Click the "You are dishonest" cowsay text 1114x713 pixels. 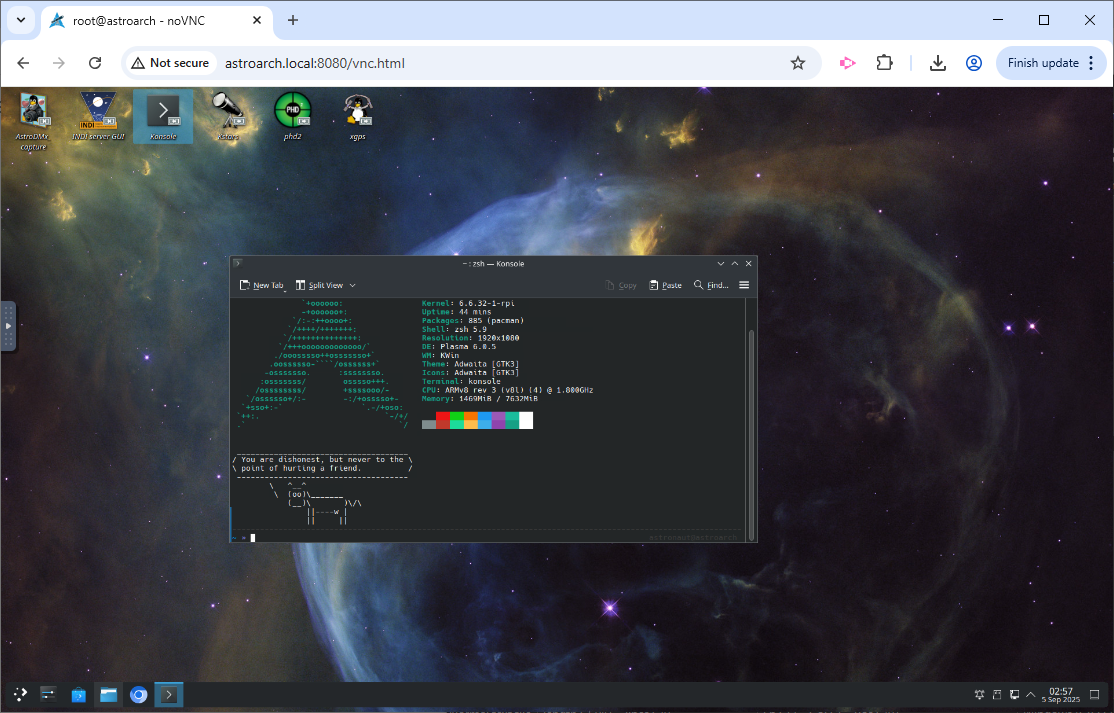coord(323,464)
